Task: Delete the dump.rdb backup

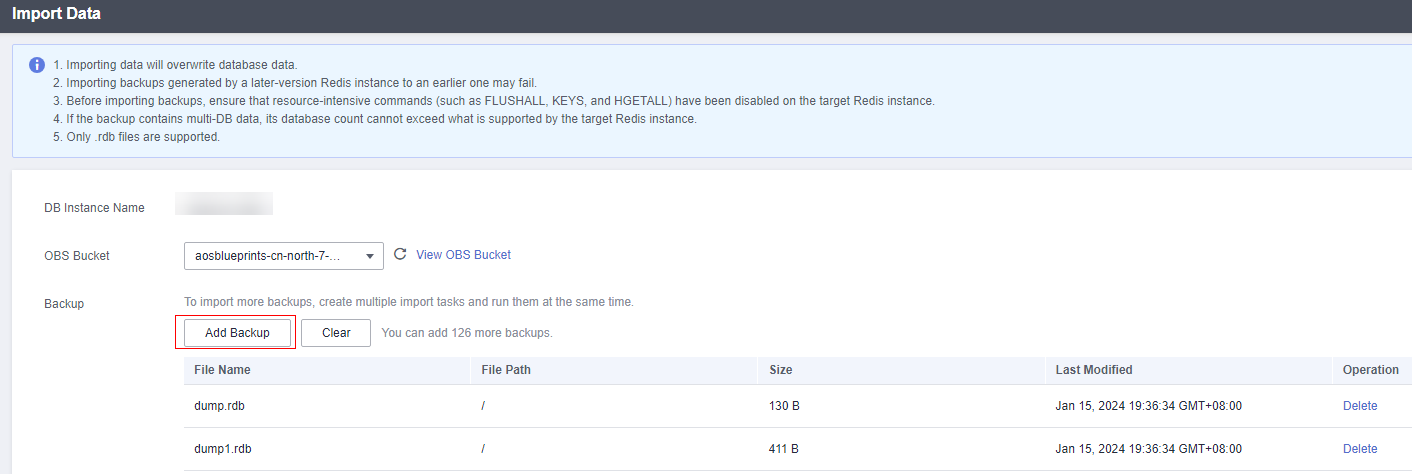Action: (x=1359, y=406)
